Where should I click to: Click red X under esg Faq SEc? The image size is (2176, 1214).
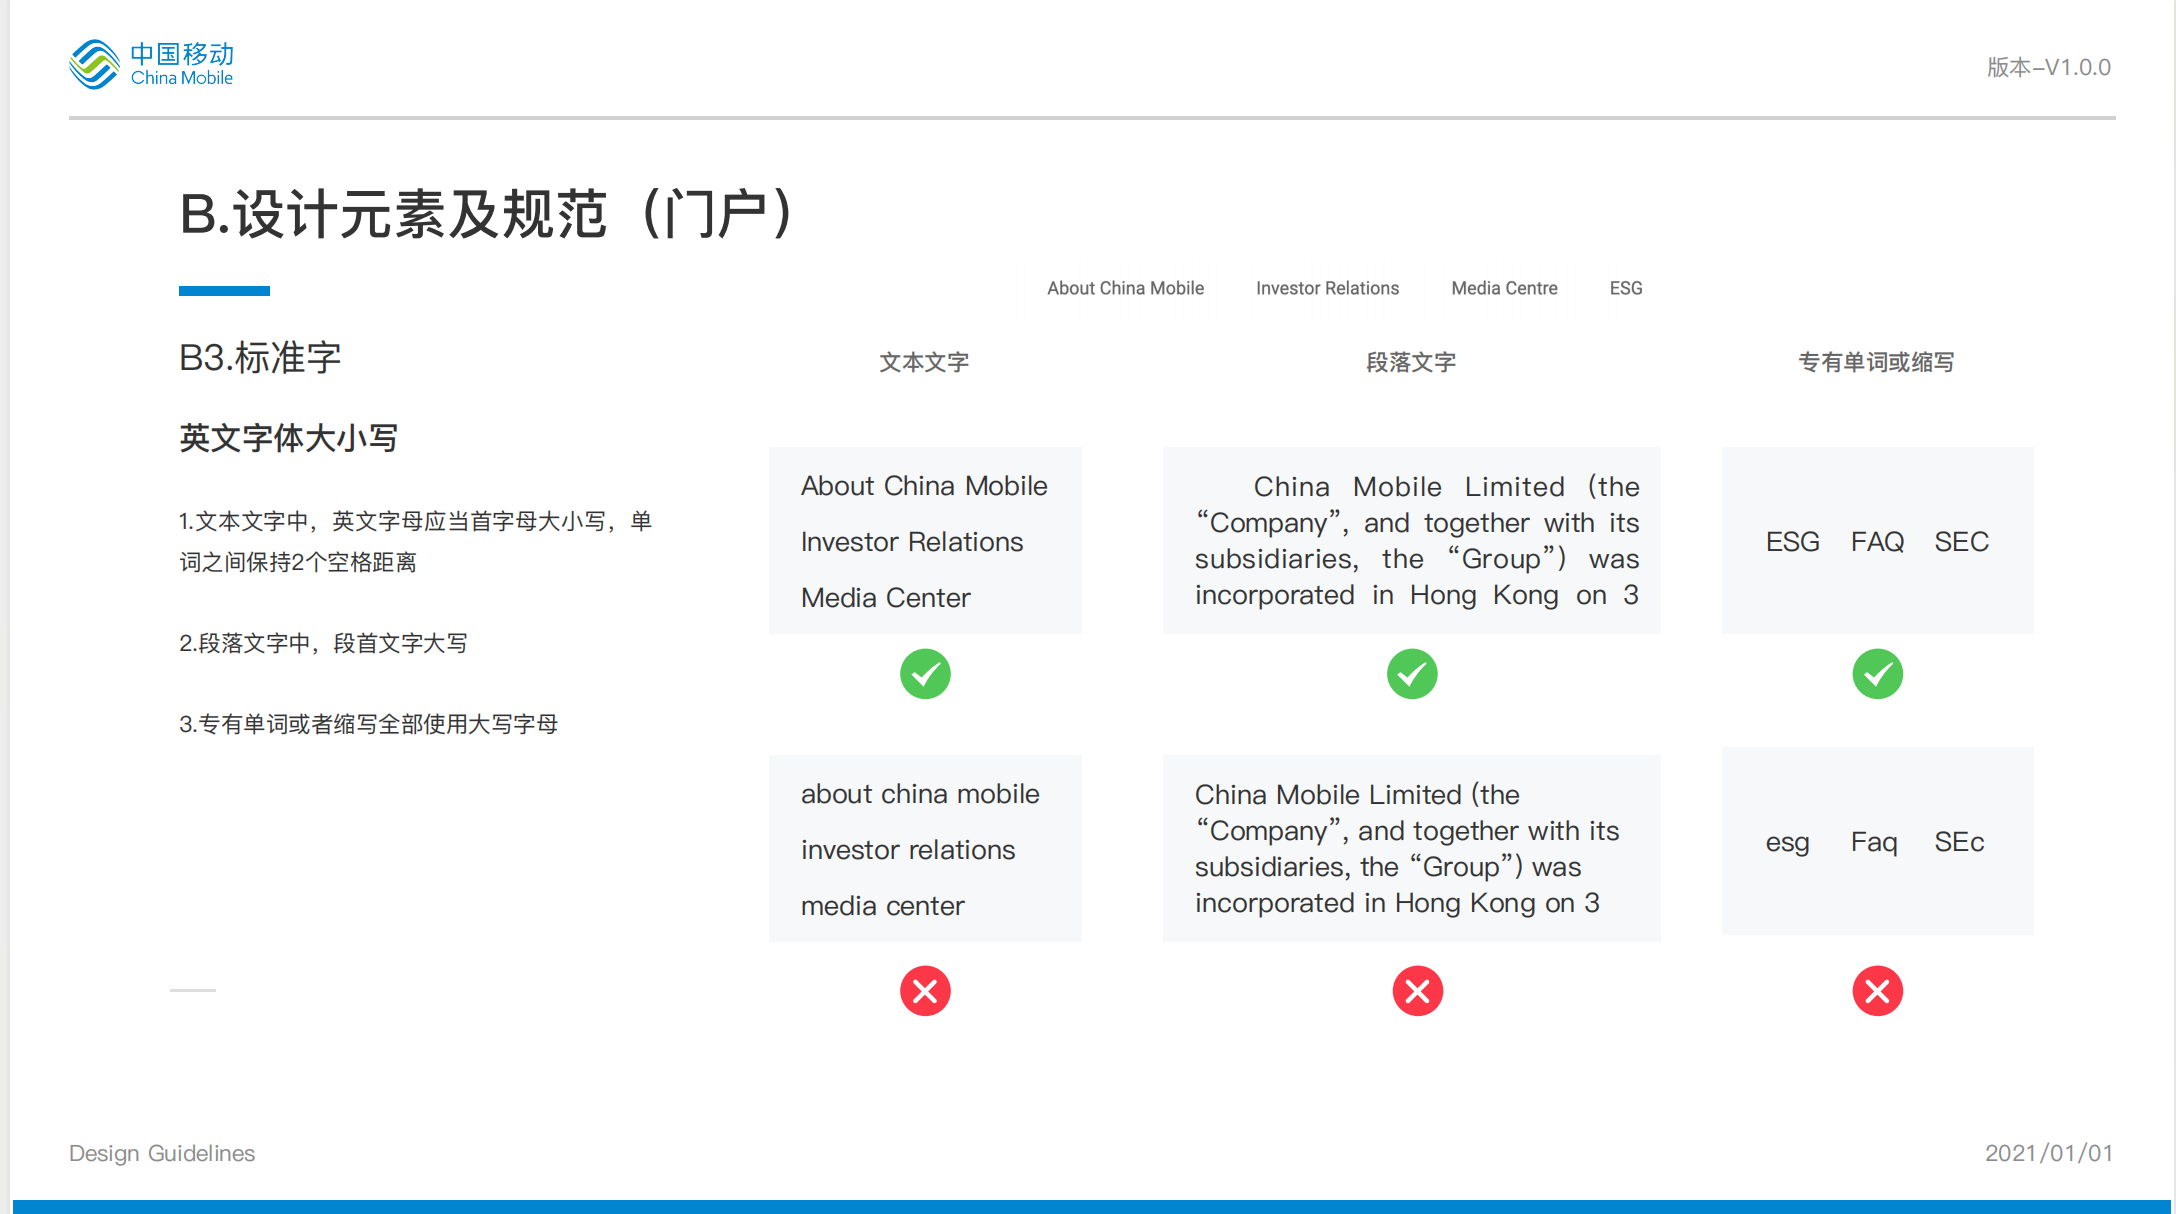coord(1877,991)
